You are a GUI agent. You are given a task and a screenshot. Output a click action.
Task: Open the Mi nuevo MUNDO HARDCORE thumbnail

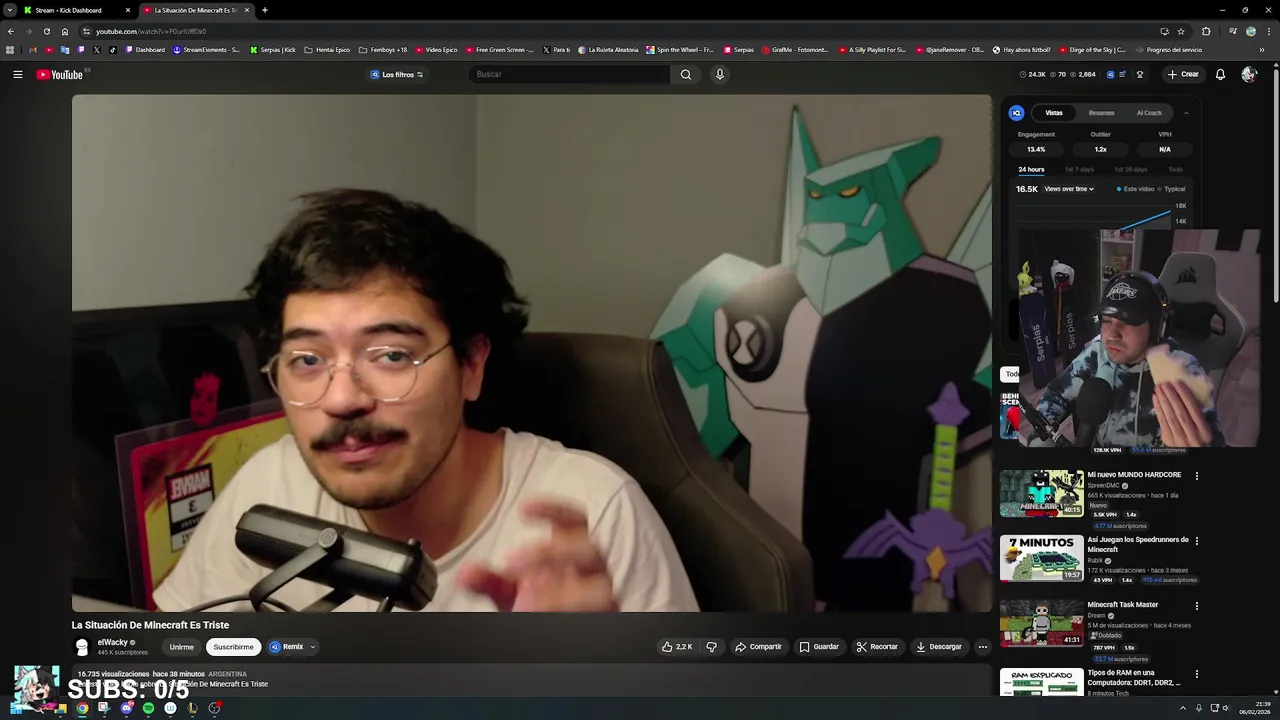tap(1041, 494)
